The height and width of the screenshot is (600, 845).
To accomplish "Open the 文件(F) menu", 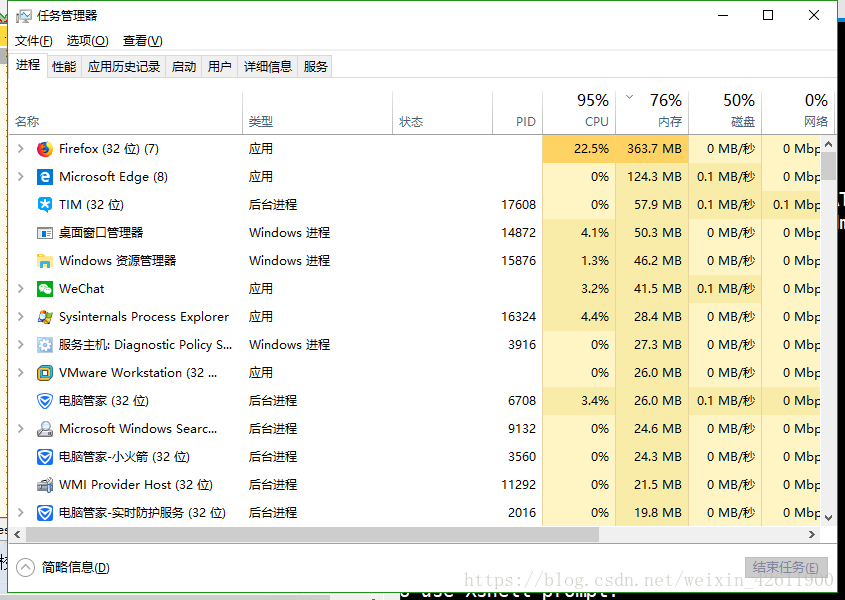I will pos(33,41).
